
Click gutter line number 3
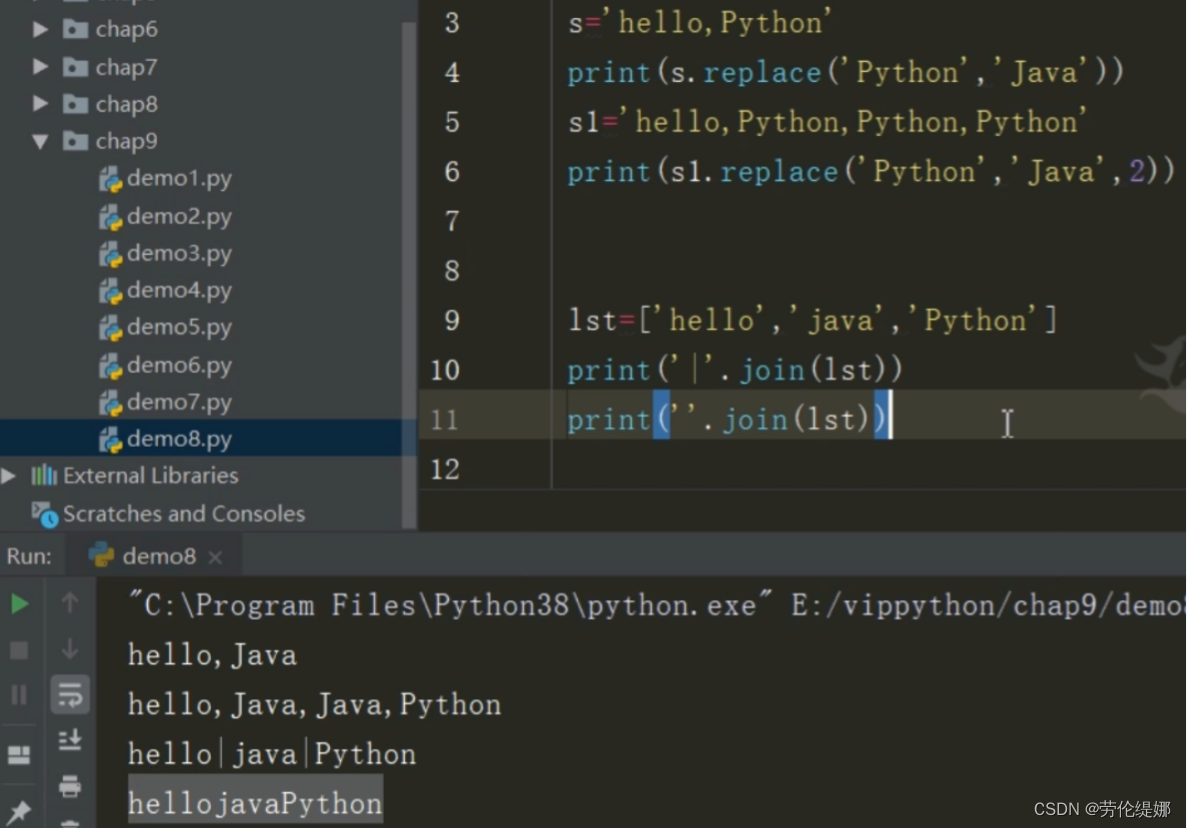452,23
